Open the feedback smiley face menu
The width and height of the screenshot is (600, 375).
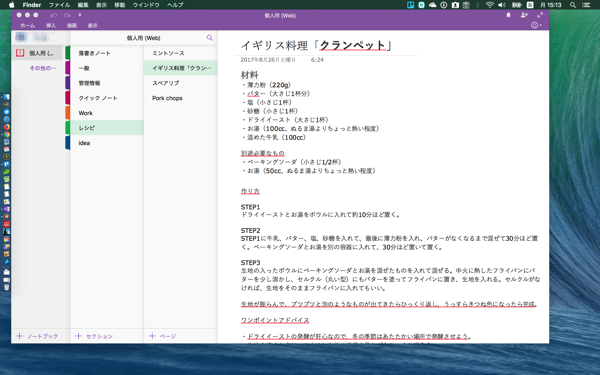pos(536,25)
